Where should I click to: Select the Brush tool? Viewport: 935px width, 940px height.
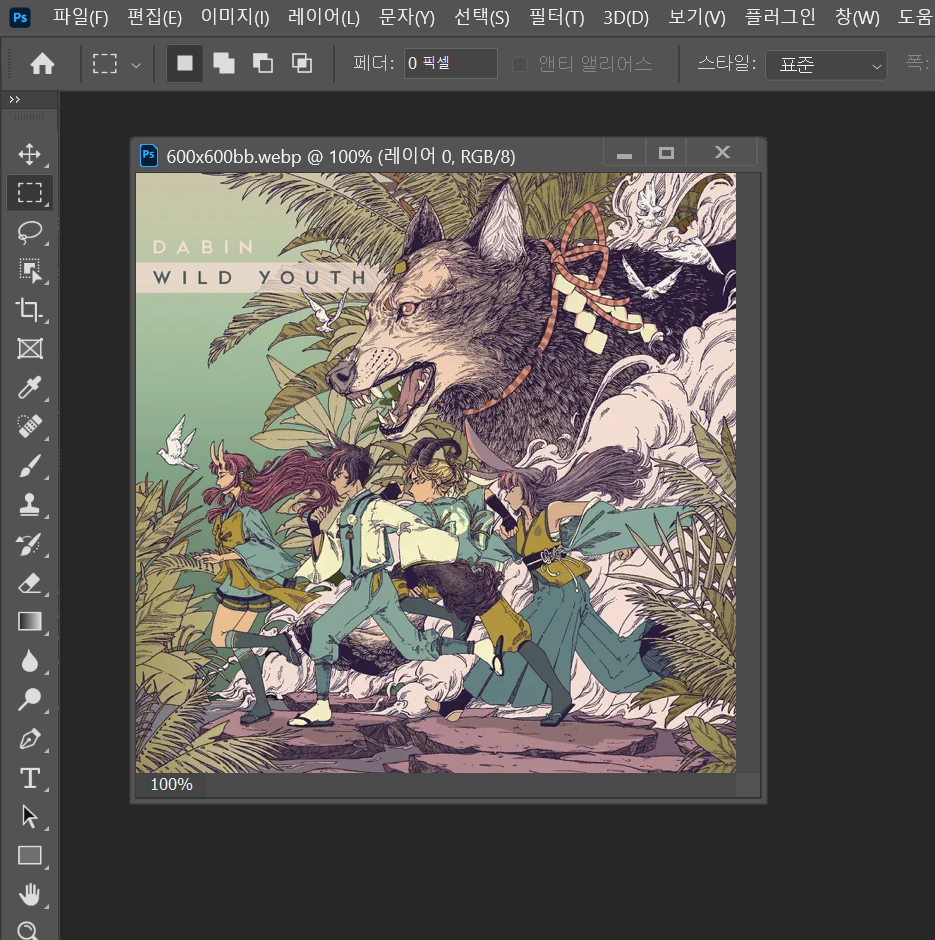click(29, 466)
